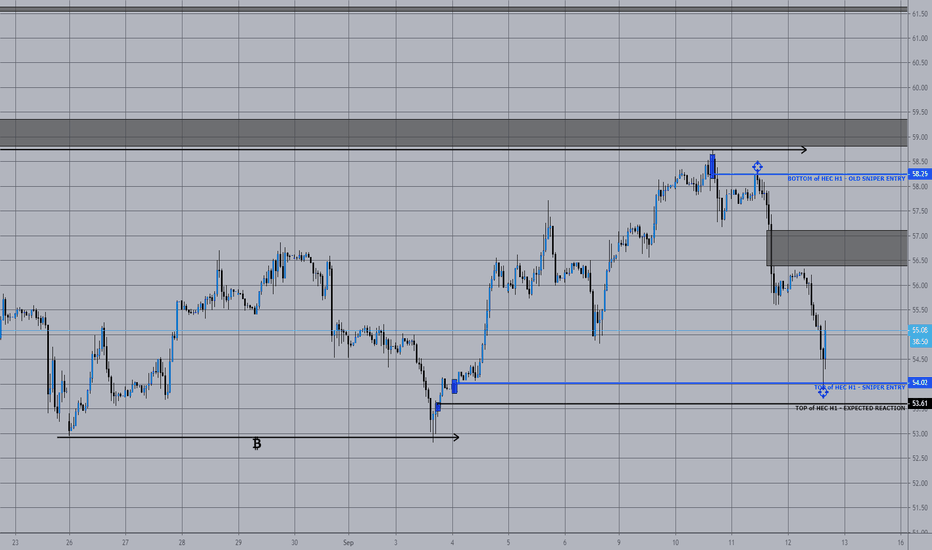Click date label 10 on time axis
The height and width of the screenshot is (550, 932).
click(676, 542)
